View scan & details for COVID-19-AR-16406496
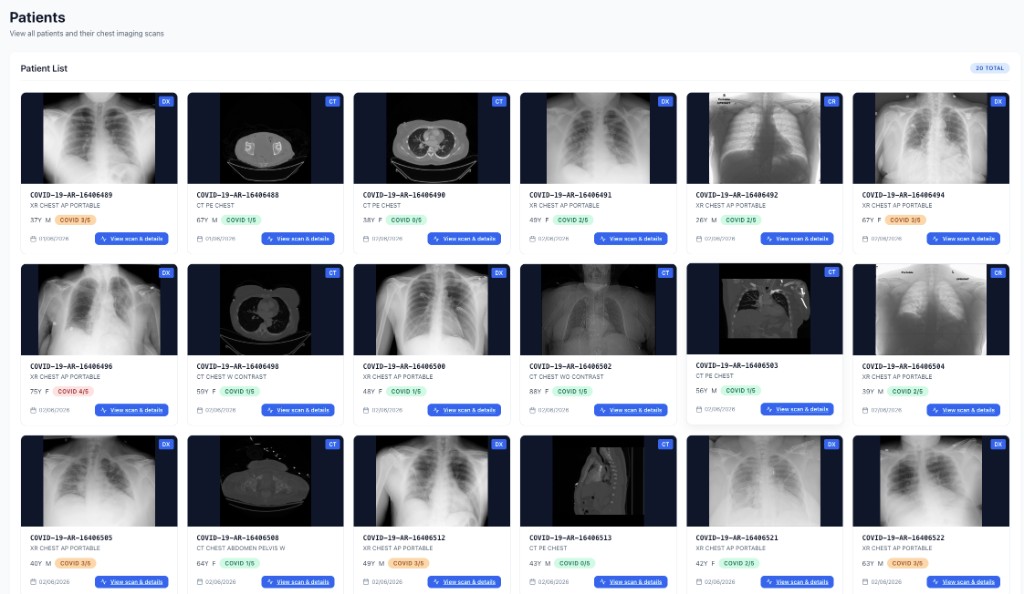Viewport: 1024px width, 594px height. pyautogui.click(x=131, y=410)
